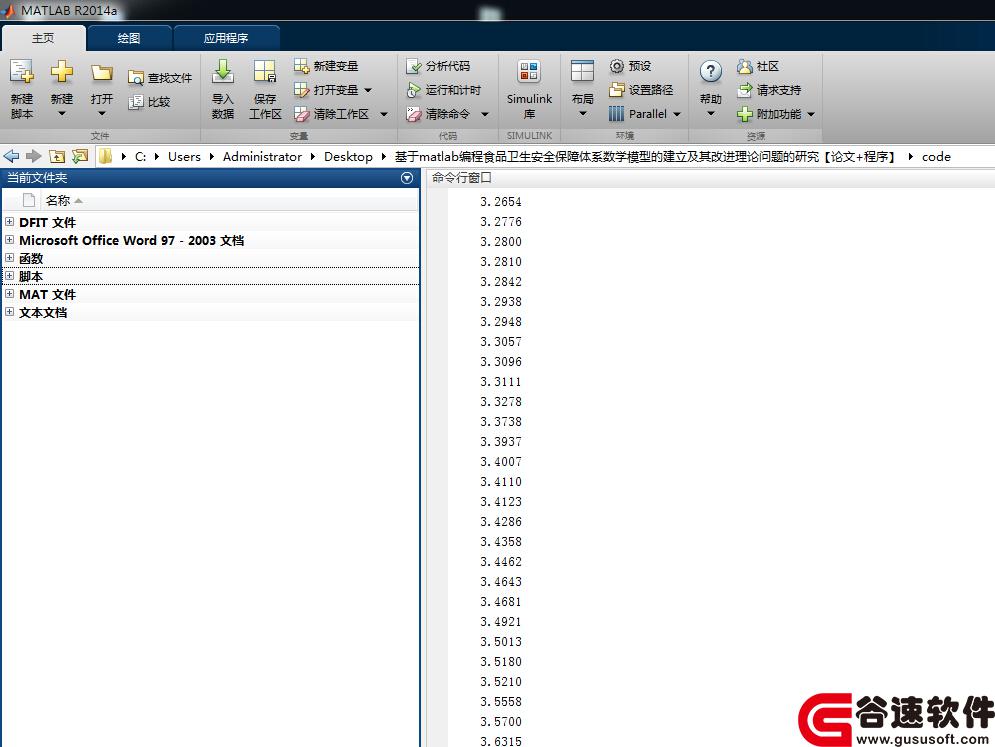Click Set Path (设置路径) icon
This screenshot has height=747, width=995.
tap(617, 90)
